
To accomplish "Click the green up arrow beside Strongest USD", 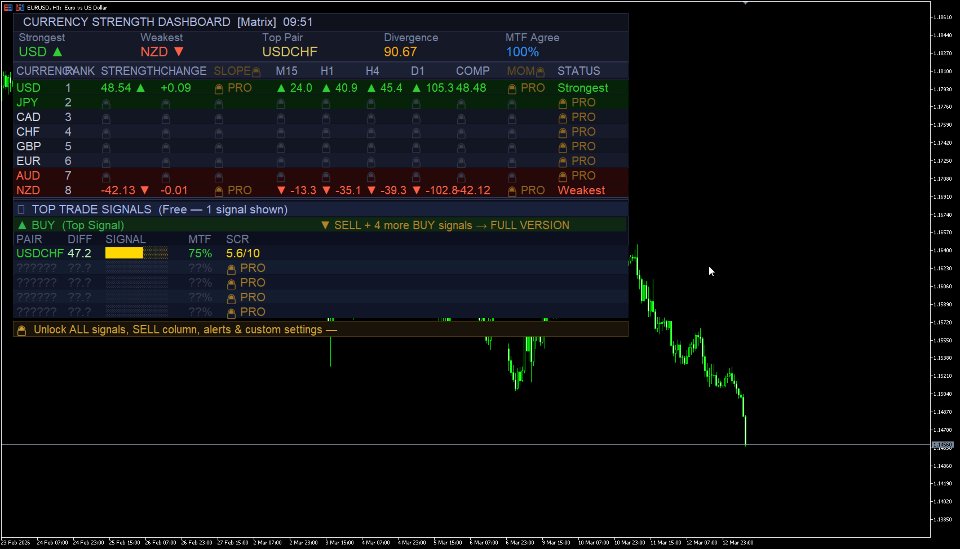I will tap(58, 51).
